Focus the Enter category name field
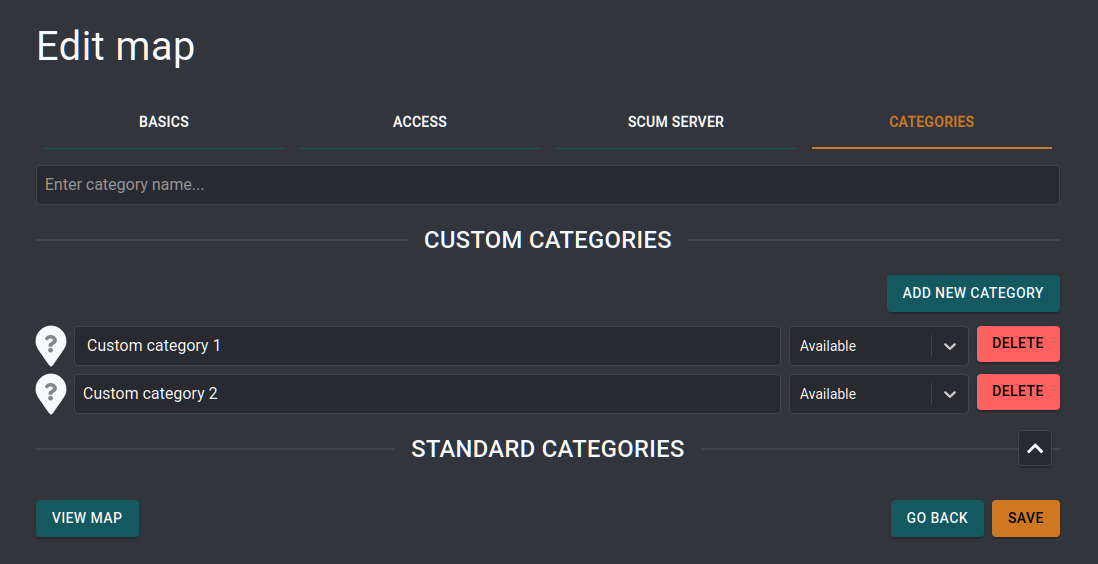Screen dimensions: 1098x564 pos(547,185)
